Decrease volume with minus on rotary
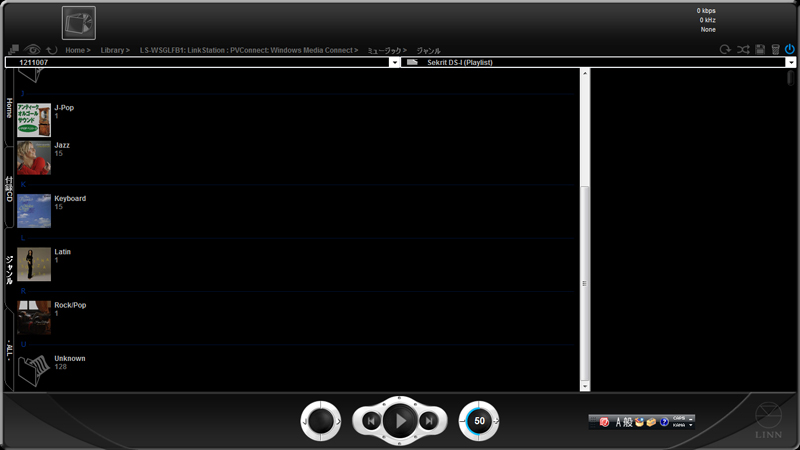The width and height of the screenshot is (800, 450). 462,421
